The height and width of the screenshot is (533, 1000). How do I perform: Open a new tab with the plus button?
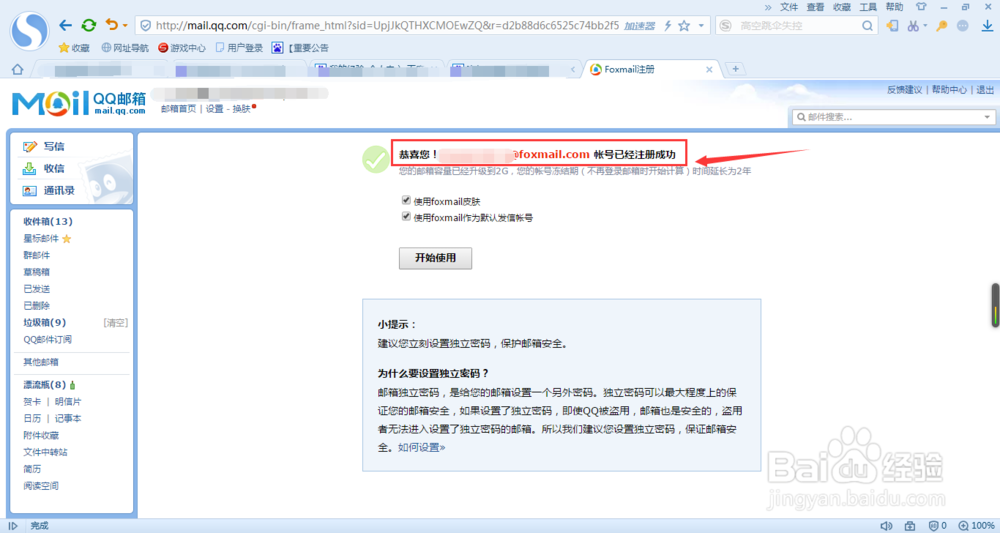(x=735, y=69)
